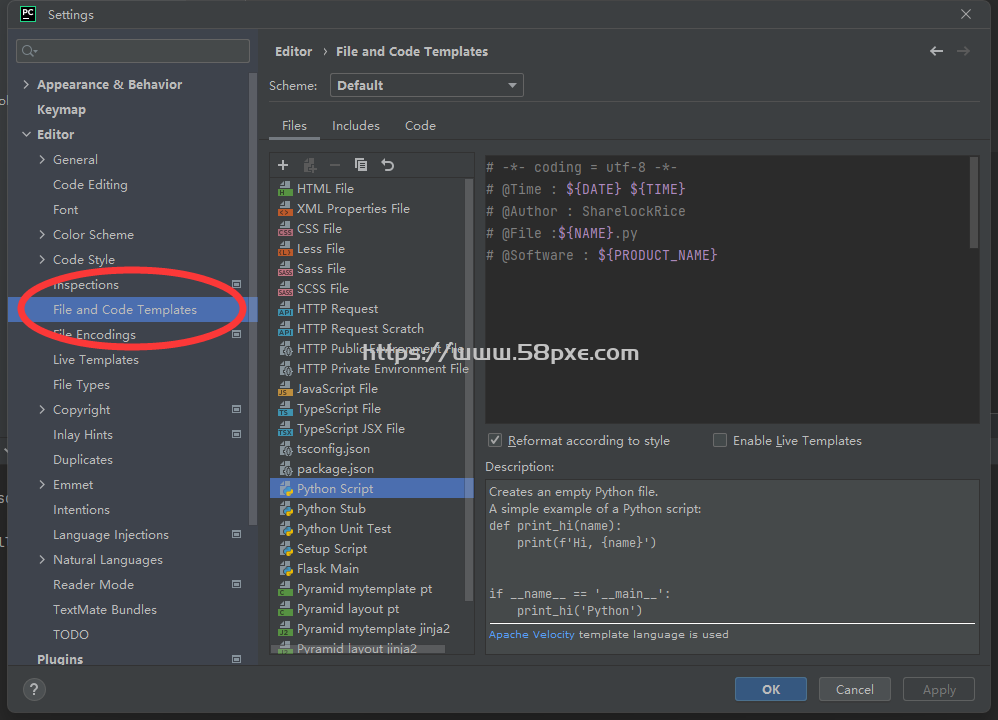Select HTTP Private Environment File template
998x720 pixels.
(x=383, y=369)
